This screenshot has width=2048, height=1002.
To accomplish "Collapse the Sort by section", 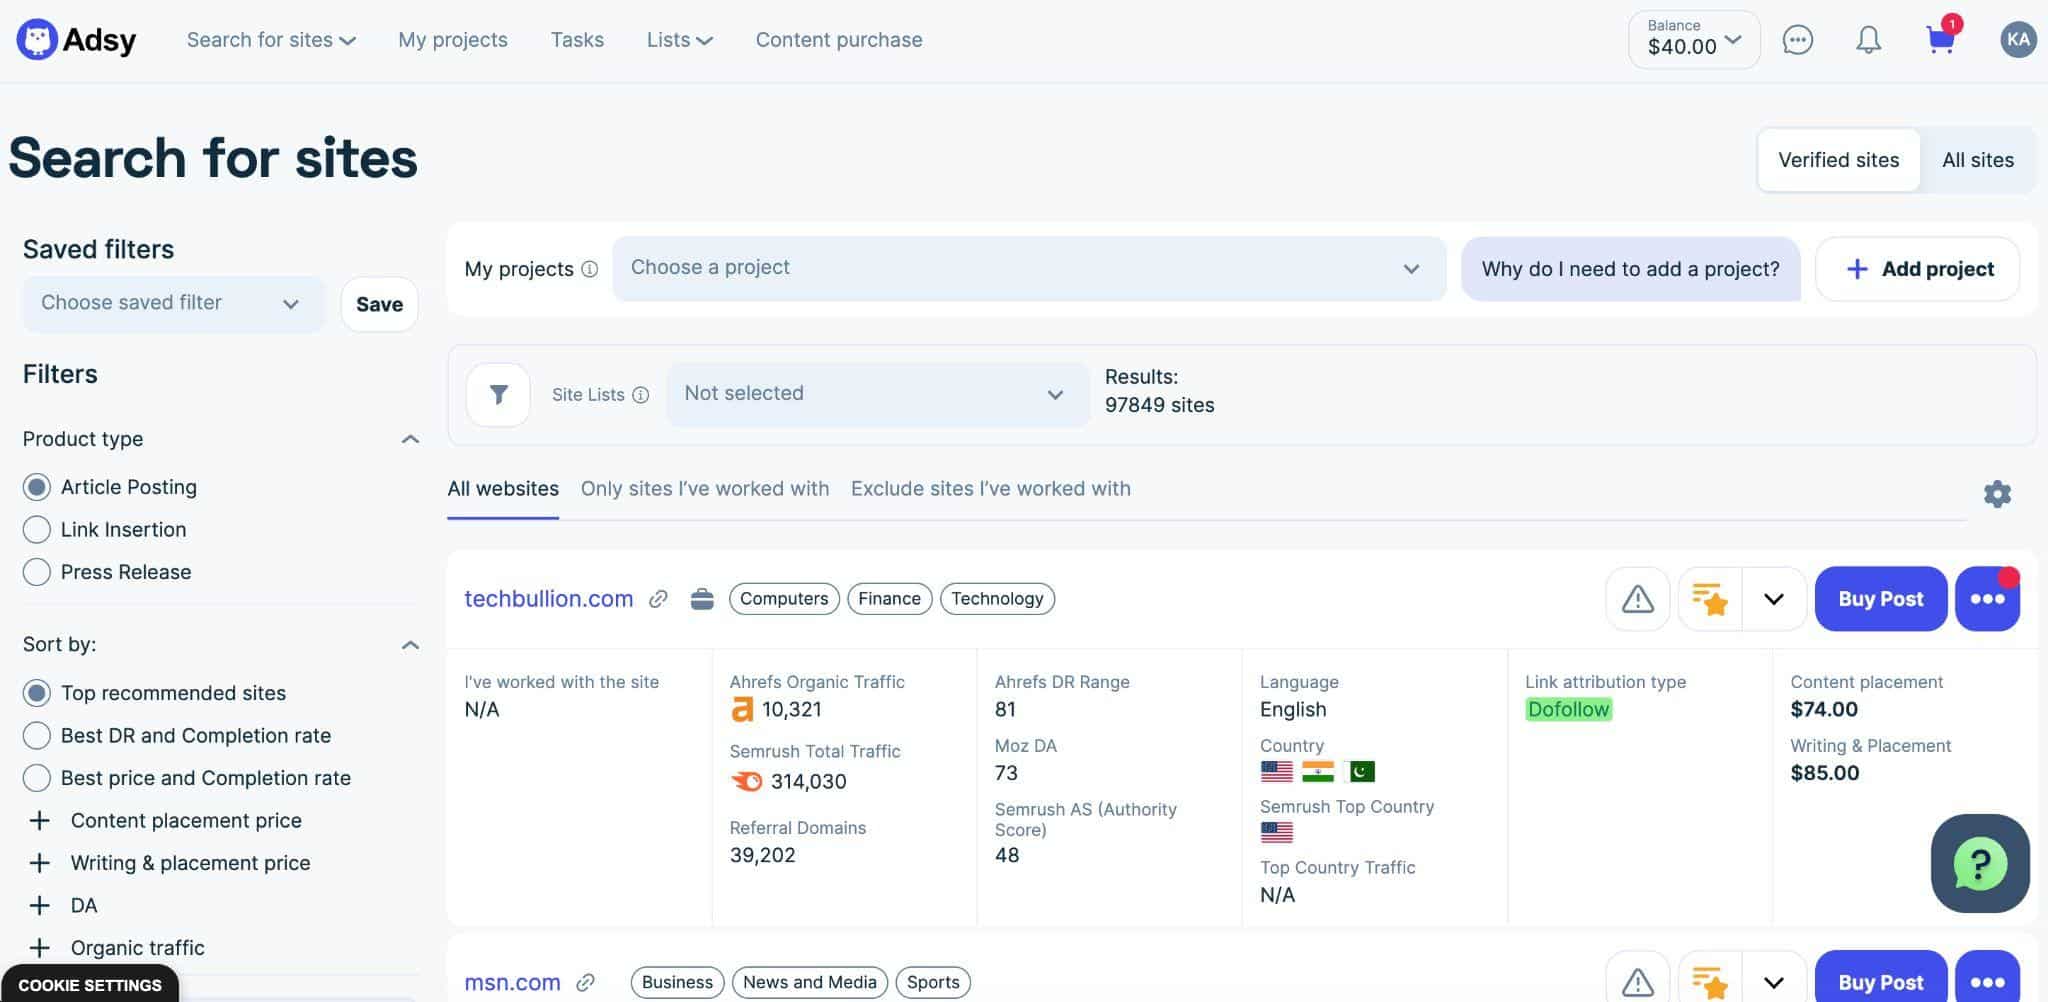I will click(x=410, y=645).
